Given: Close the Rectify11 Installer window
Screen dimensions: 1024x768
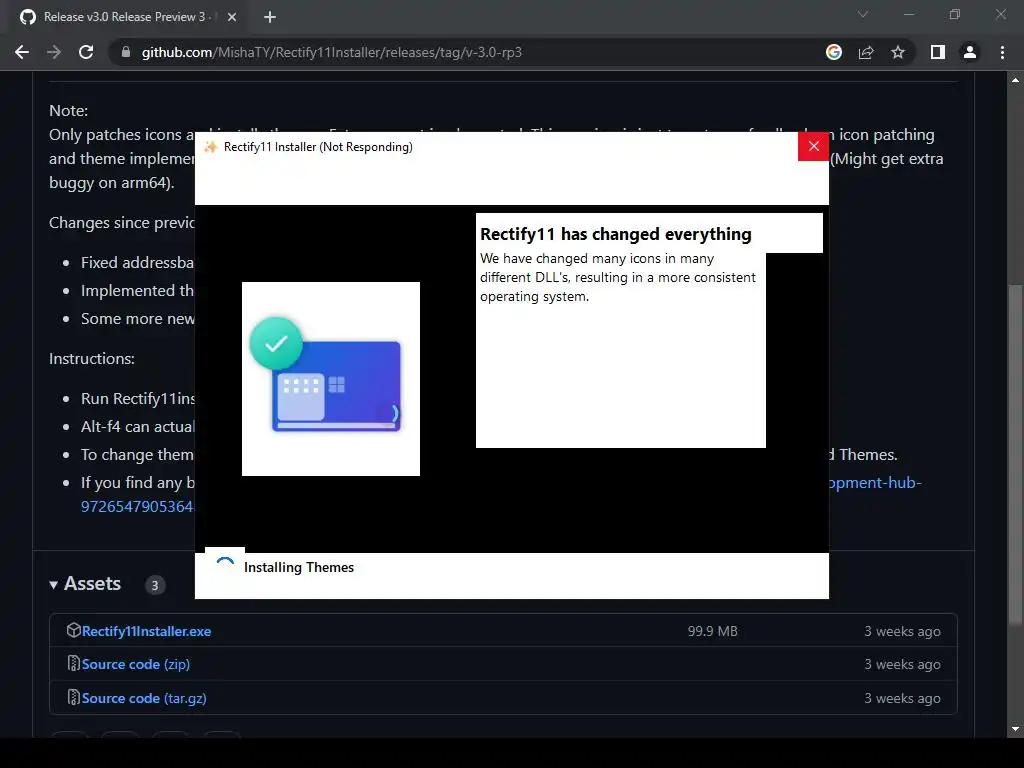Looking at the screenshot, I should coord(814,146).
